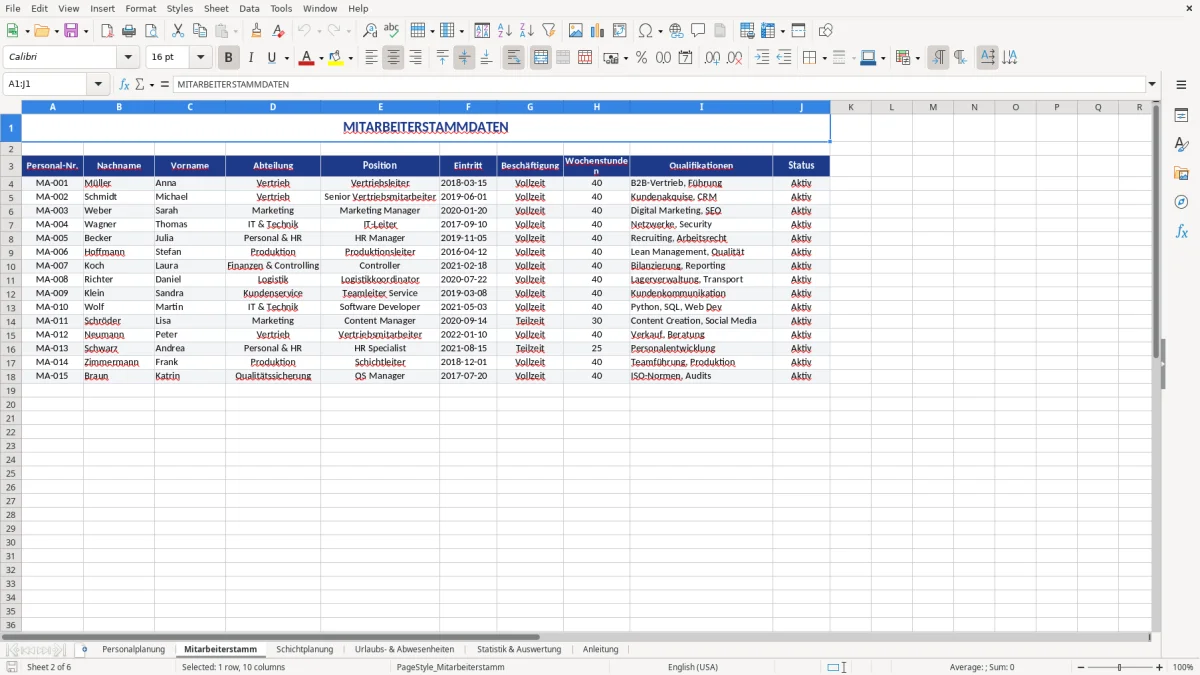Enable AutoFilter on the selection

click(547, 30)
